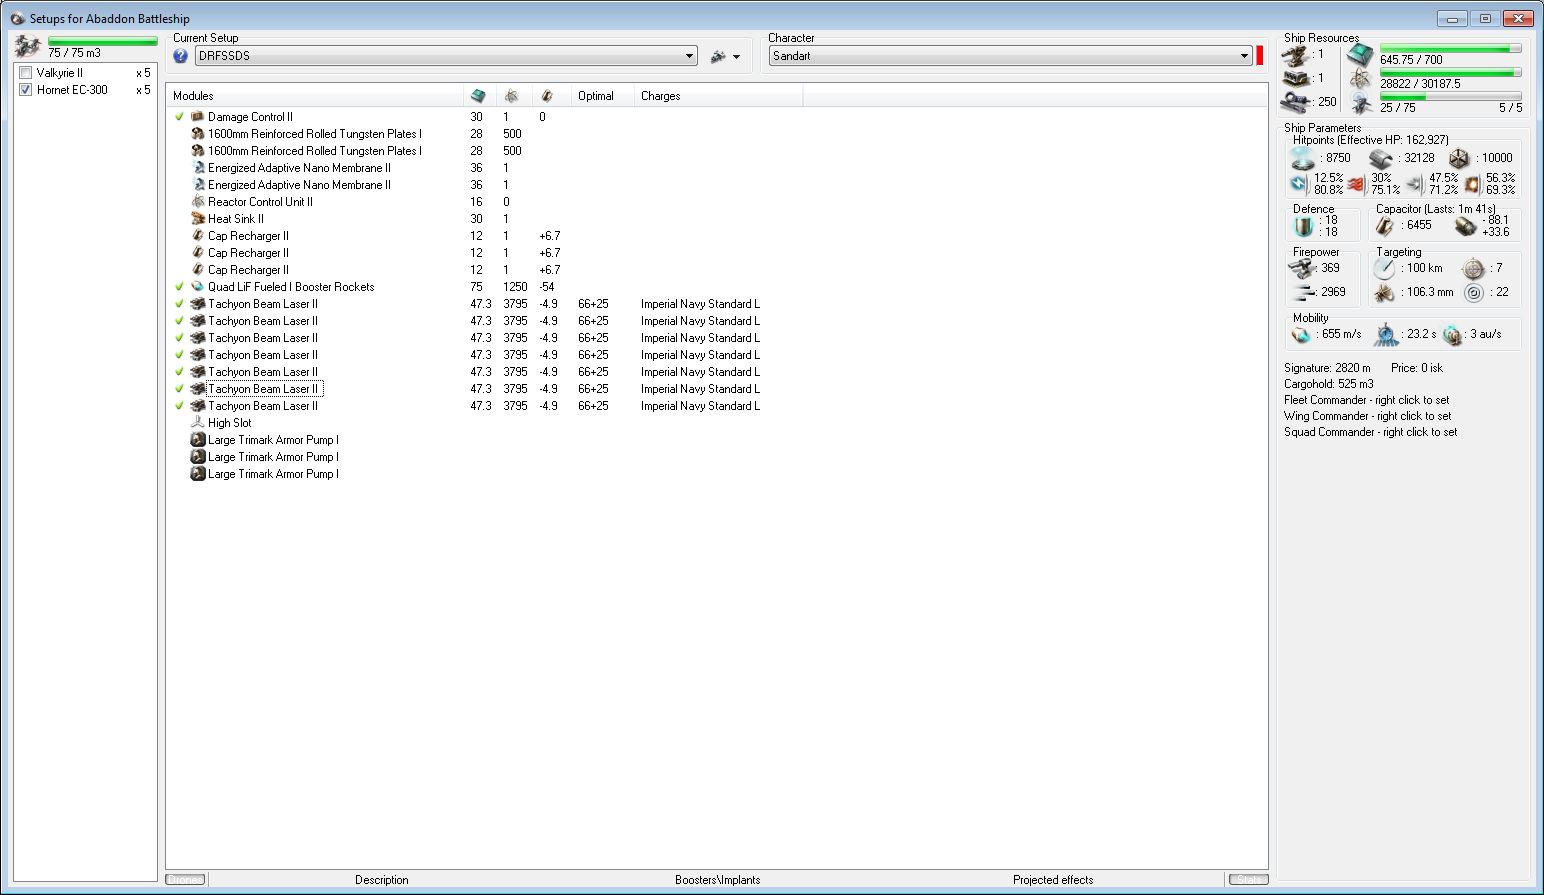This screenshot has width=1544, height=895.
Task: Enable the Valkyrie II drones checkbox
Action: click(26, 73)
